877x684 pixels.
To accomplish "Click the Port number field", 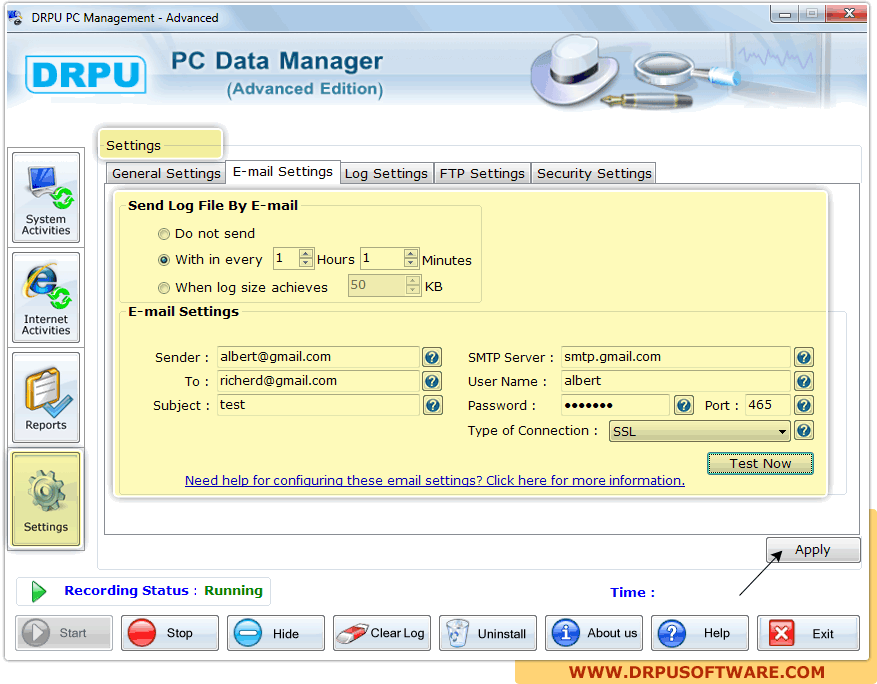I will (768, 405).
